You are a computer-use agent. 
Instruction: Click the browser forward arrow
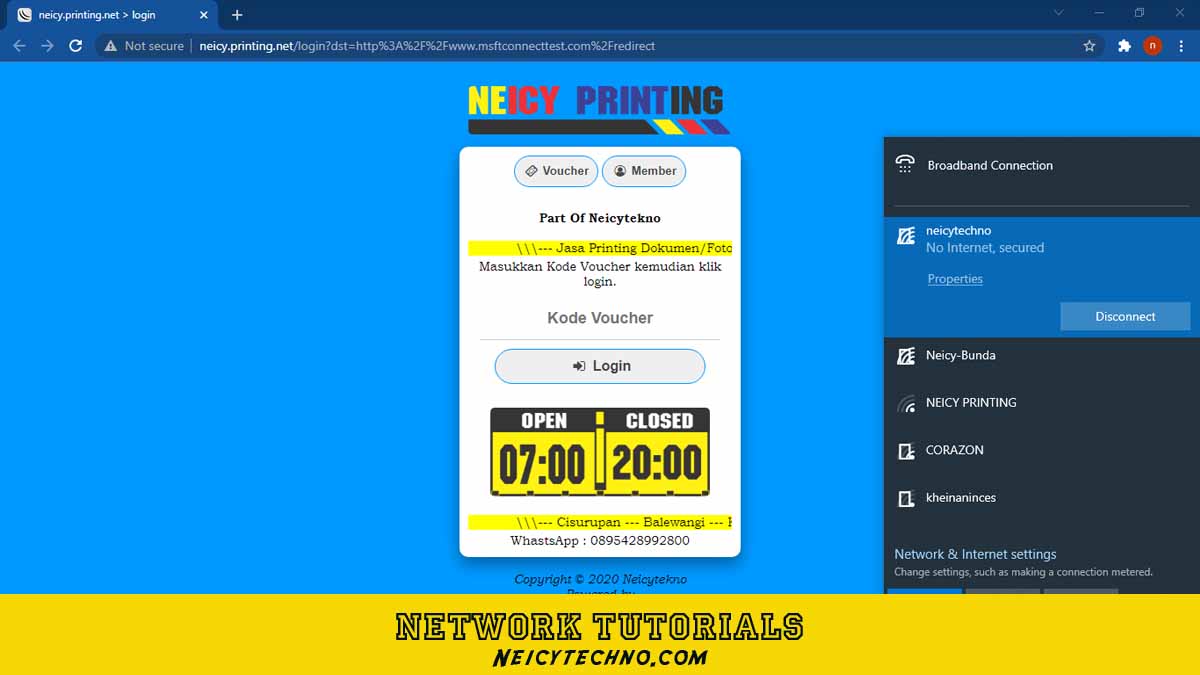47,46
